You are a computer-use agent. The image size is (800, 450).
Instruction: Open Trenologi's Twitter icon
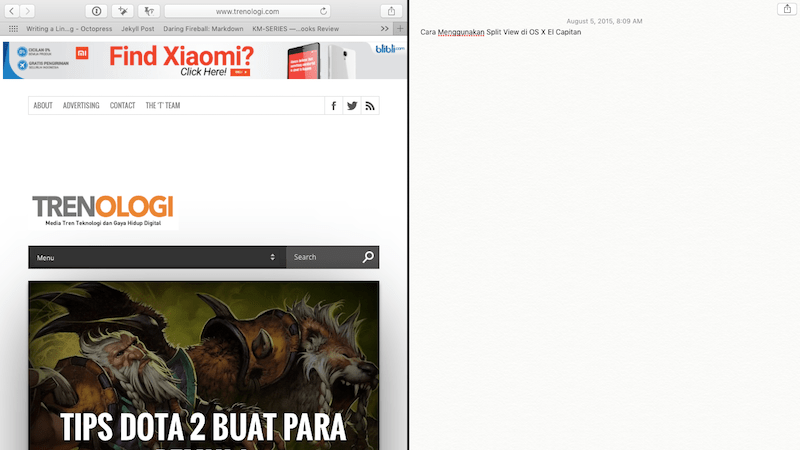[x=352, y=106]
